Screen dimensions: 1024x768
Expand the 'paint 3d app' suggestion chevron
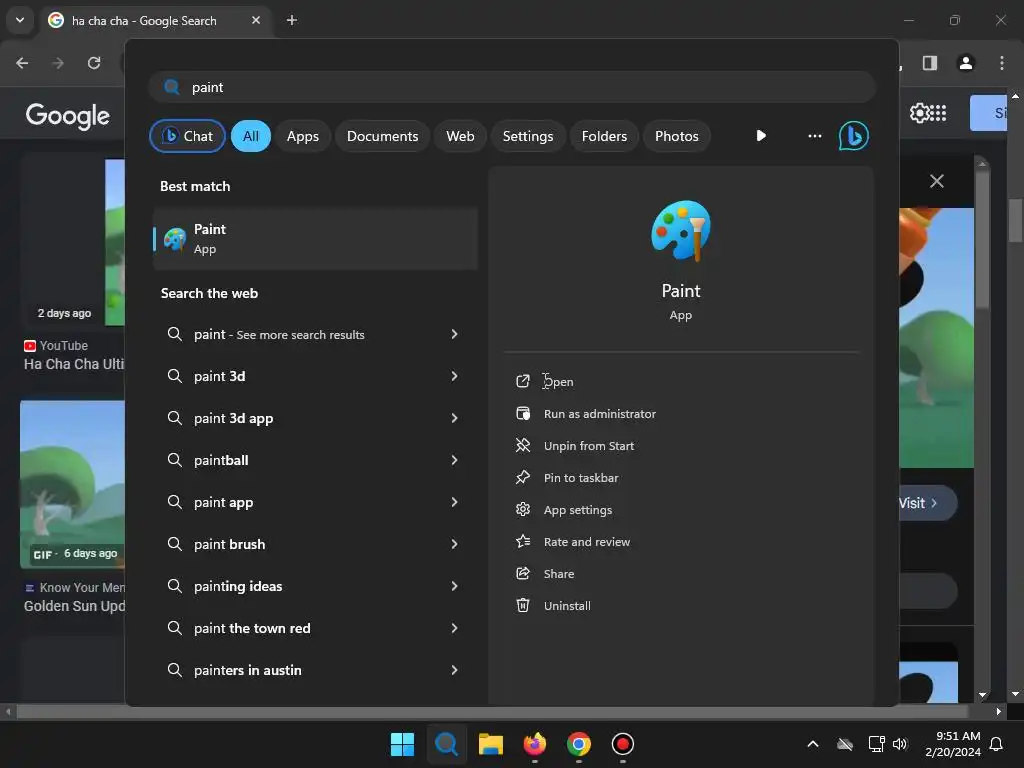(x=454, y=418)
